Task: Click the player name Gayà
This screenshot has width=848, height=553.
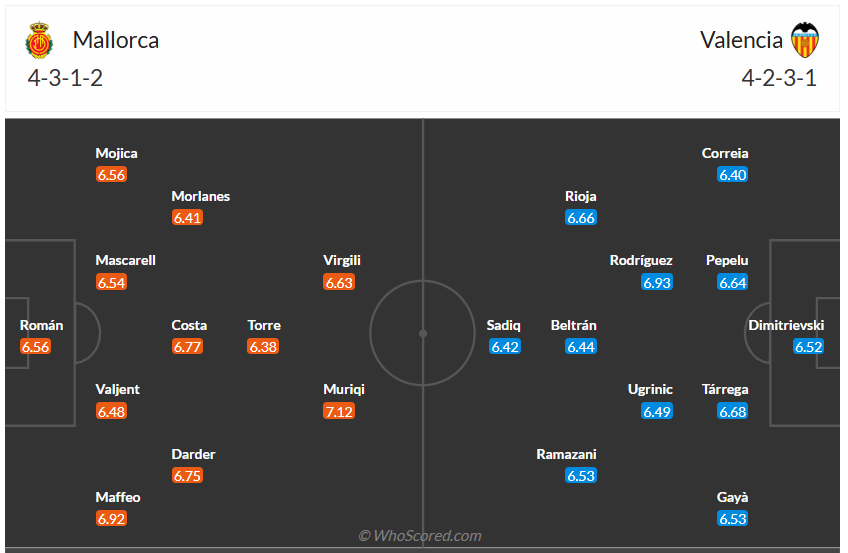Action: pyautogui.click(x=732, y=497)
